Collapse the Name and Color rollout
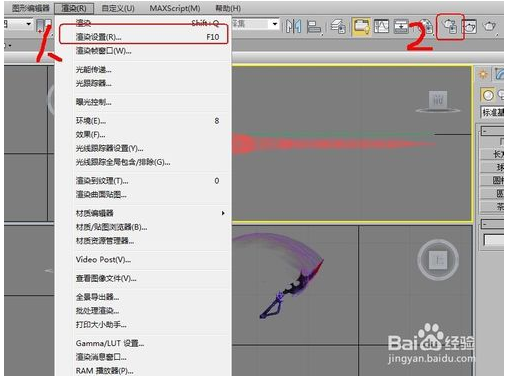Screen dimensions: 509x378 492,224
